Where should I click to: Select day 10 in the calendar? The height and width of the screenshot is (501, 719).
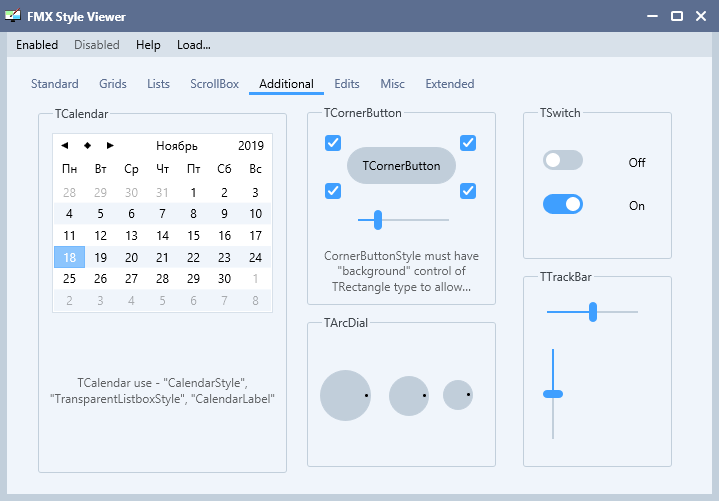(255, 214)
